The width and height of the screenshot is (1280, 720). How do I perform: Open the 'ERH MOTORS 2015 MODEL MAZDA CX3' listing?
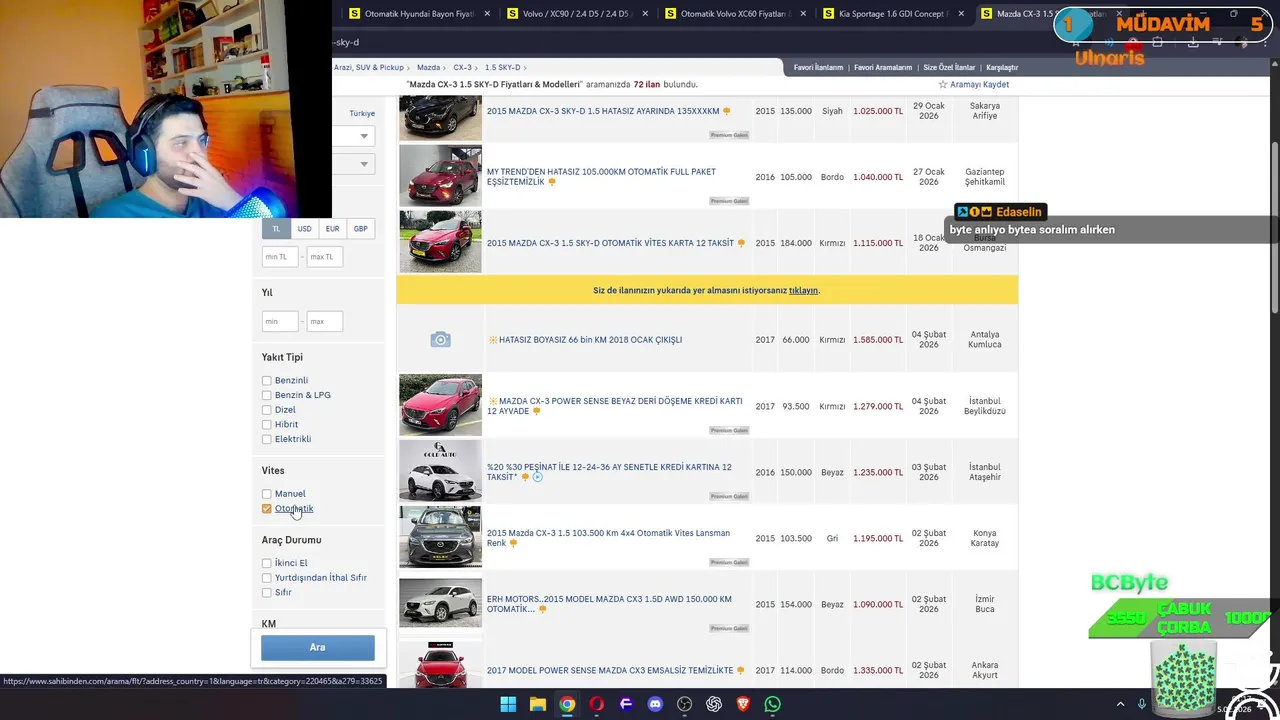[x=609, y=604]
